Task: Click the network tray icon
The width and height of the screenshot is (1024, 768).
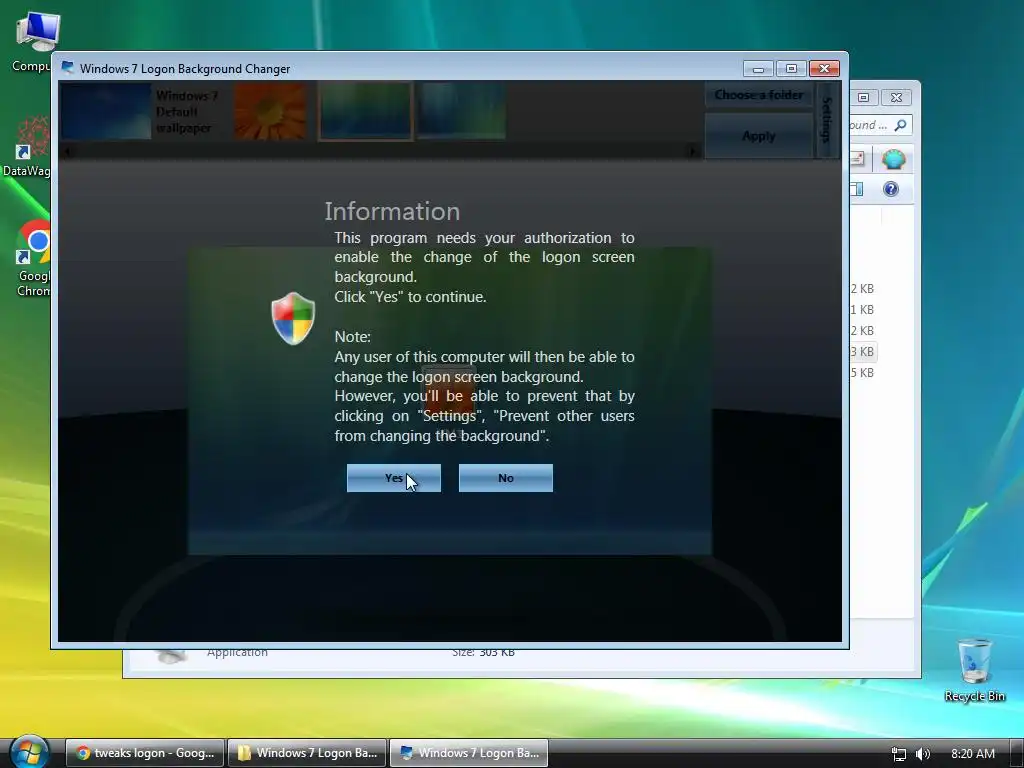Action: tap(899, 754)
